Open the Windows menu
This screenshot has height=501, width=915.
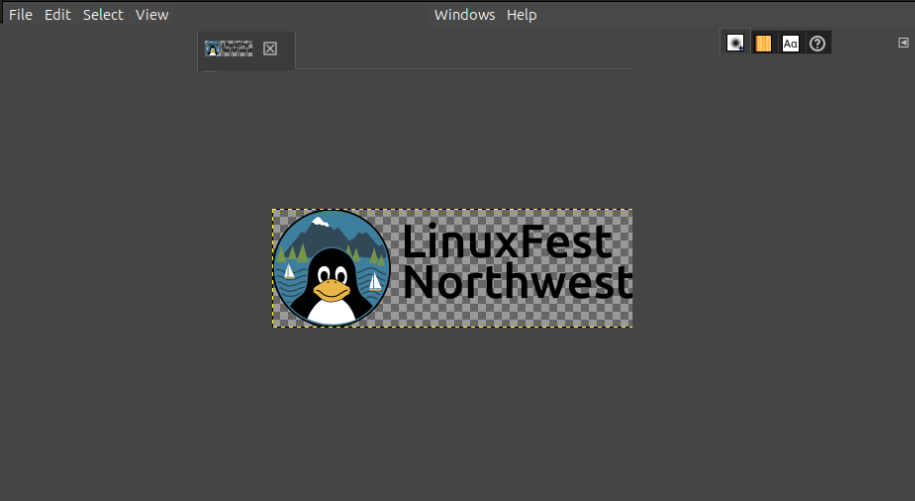[x=465, y=15]
